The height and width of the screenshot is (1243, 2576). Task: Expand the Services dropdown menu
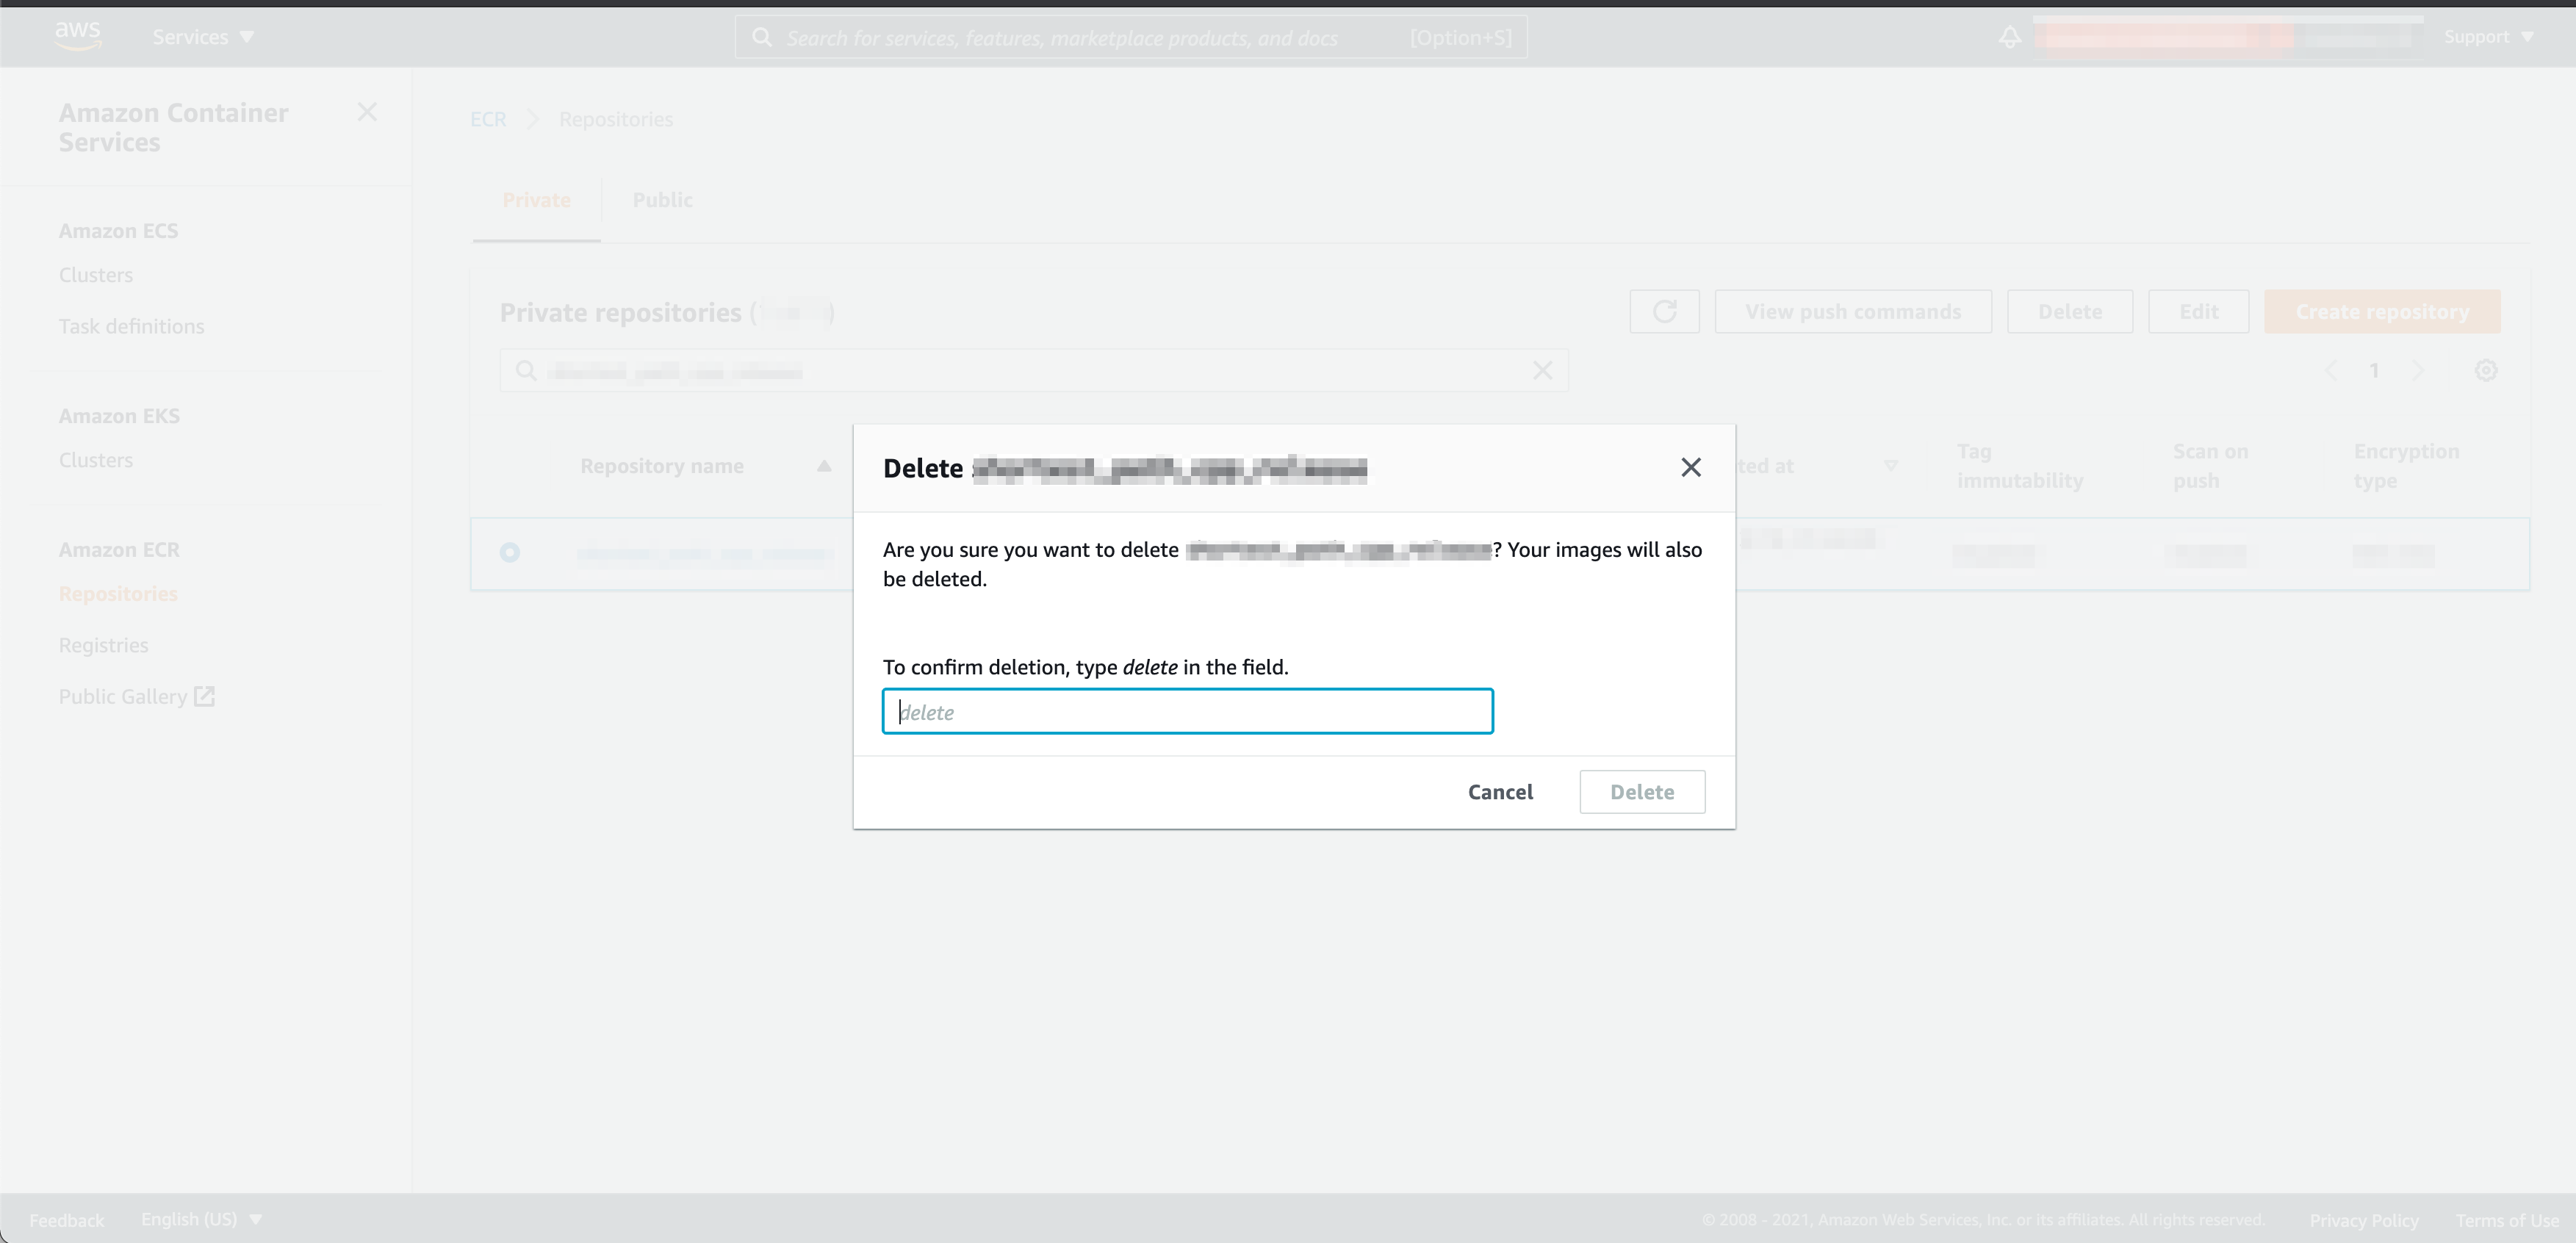203,37
